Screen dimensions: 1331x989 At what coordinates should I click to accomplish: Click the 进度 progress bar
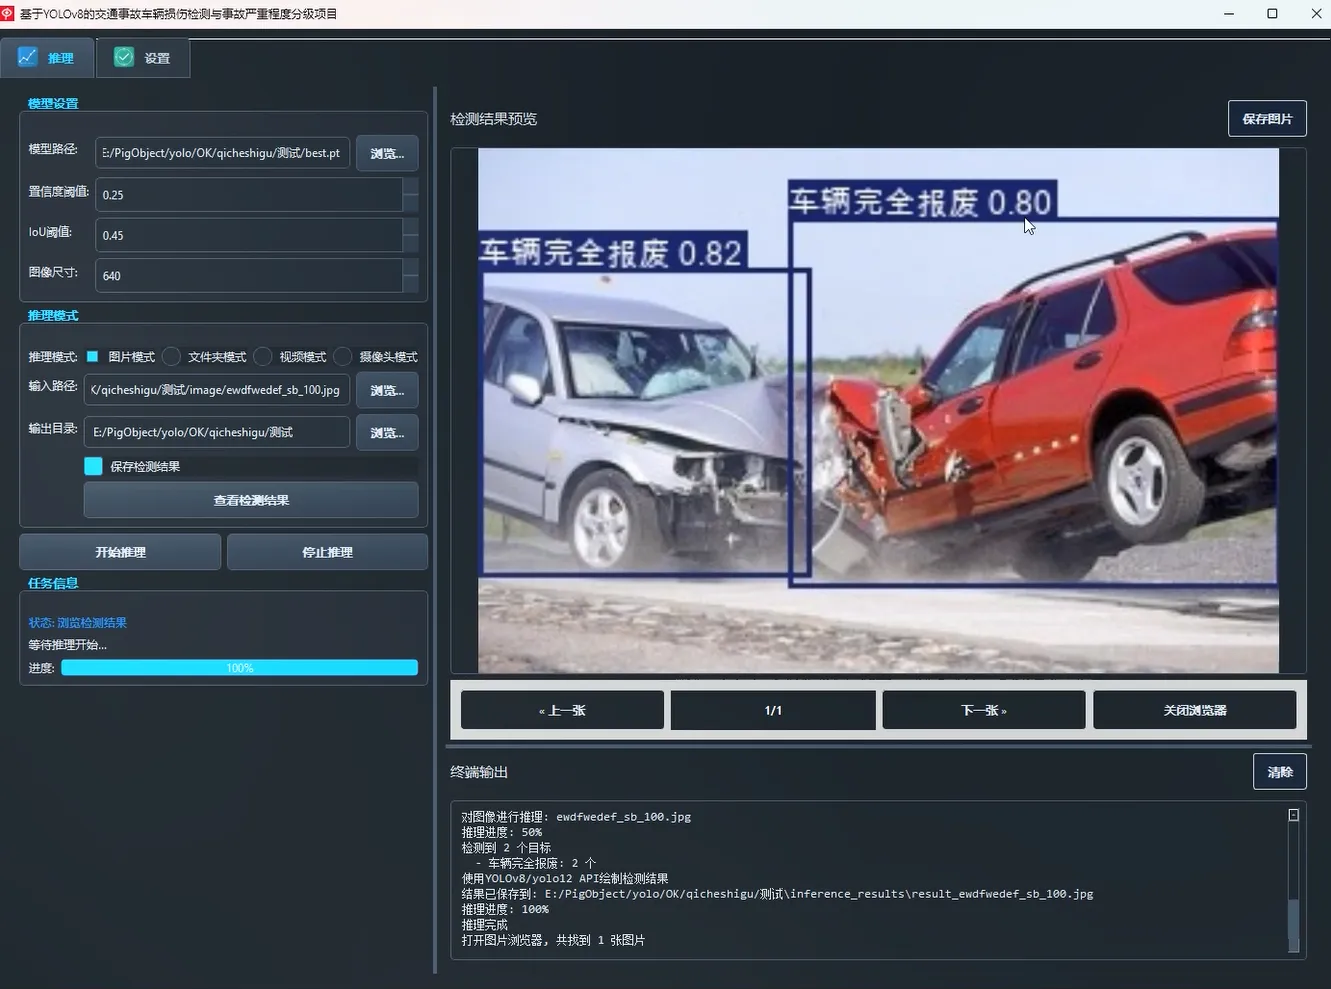point(239,667)
